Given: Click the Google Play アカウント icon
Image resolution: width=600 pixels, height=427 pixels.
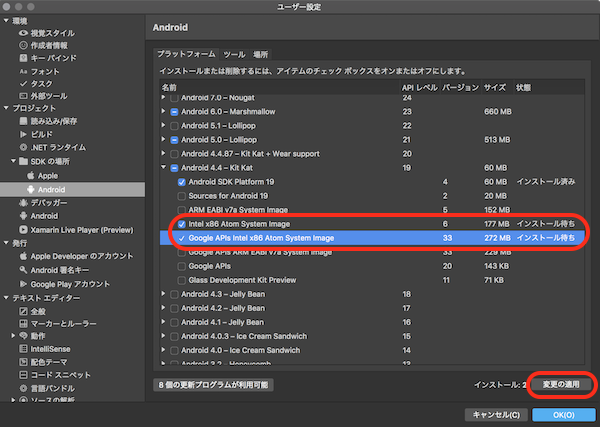Looking at the screenshot, I should [23, 284].
